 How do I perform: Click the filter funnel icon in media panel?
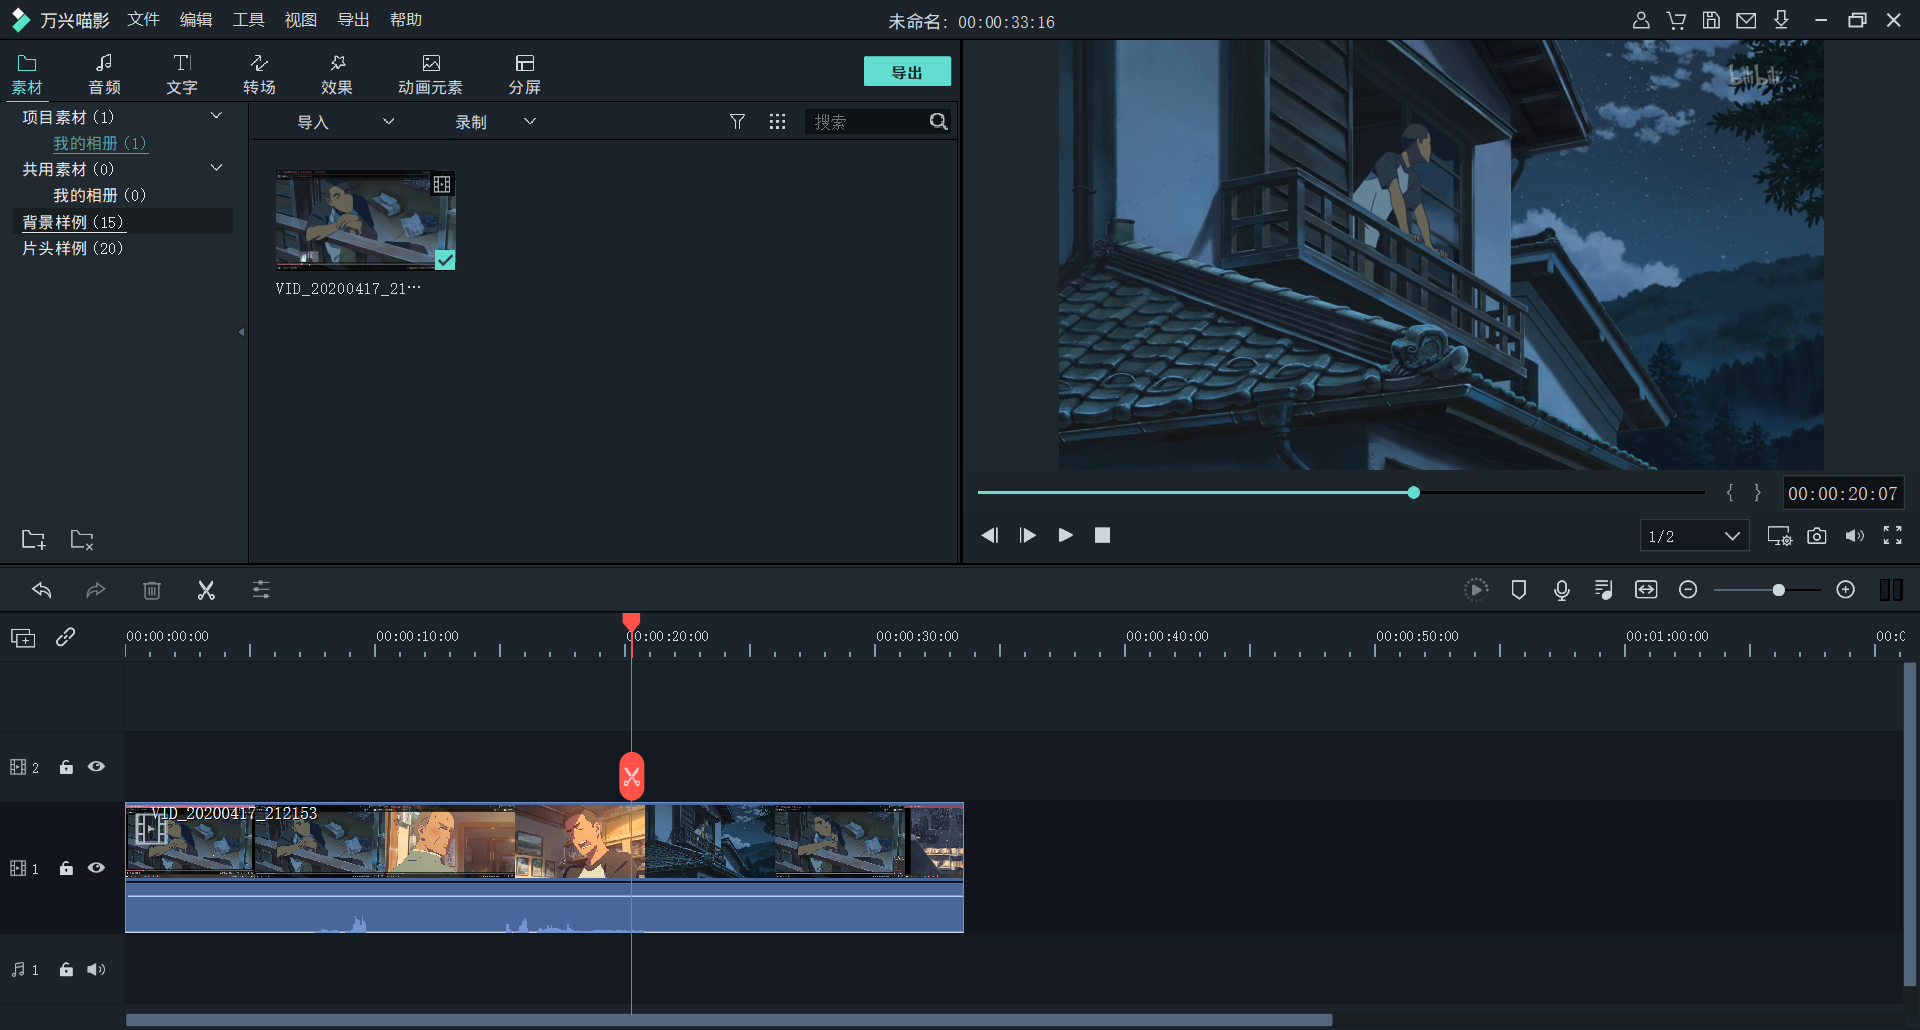[737, 122]
